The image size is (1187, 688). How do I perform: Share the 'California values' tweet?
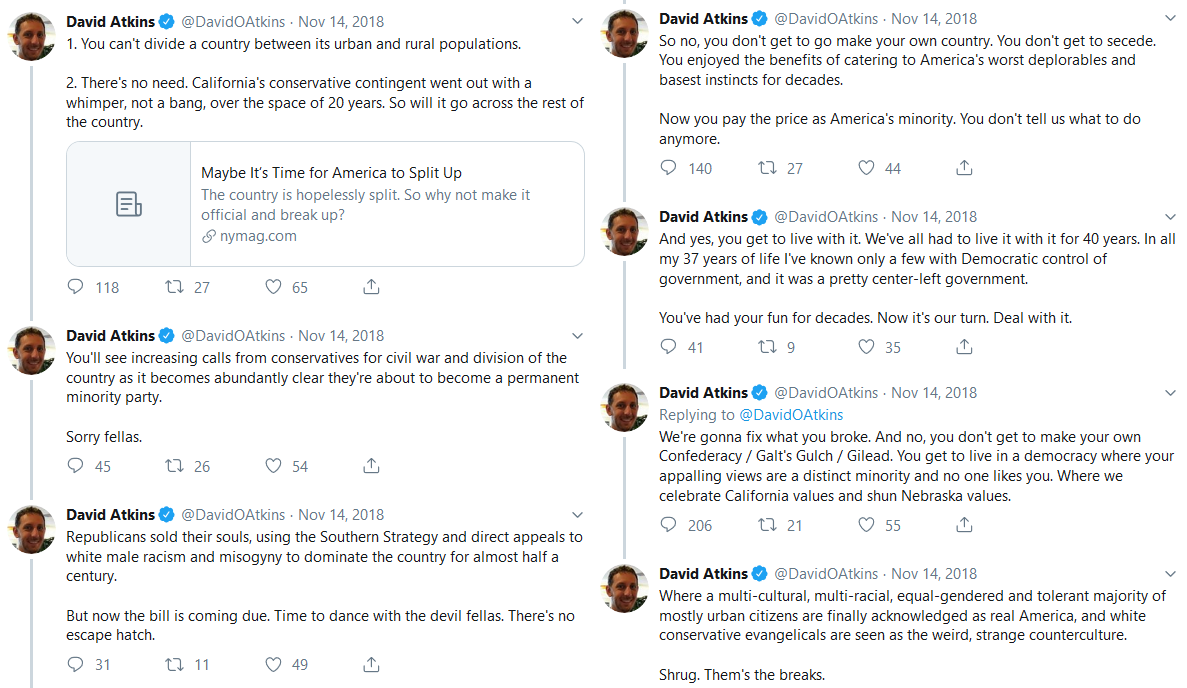(964, 525)
